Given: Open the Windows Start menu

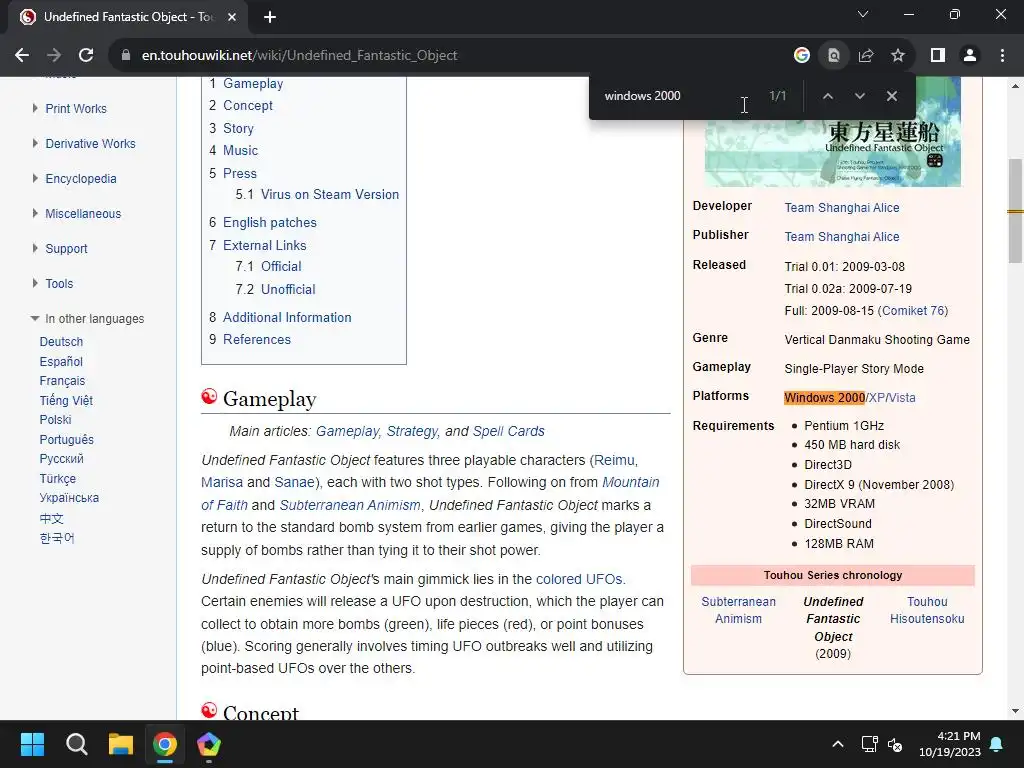Looking at the screenshot, I should click(32, 744).
